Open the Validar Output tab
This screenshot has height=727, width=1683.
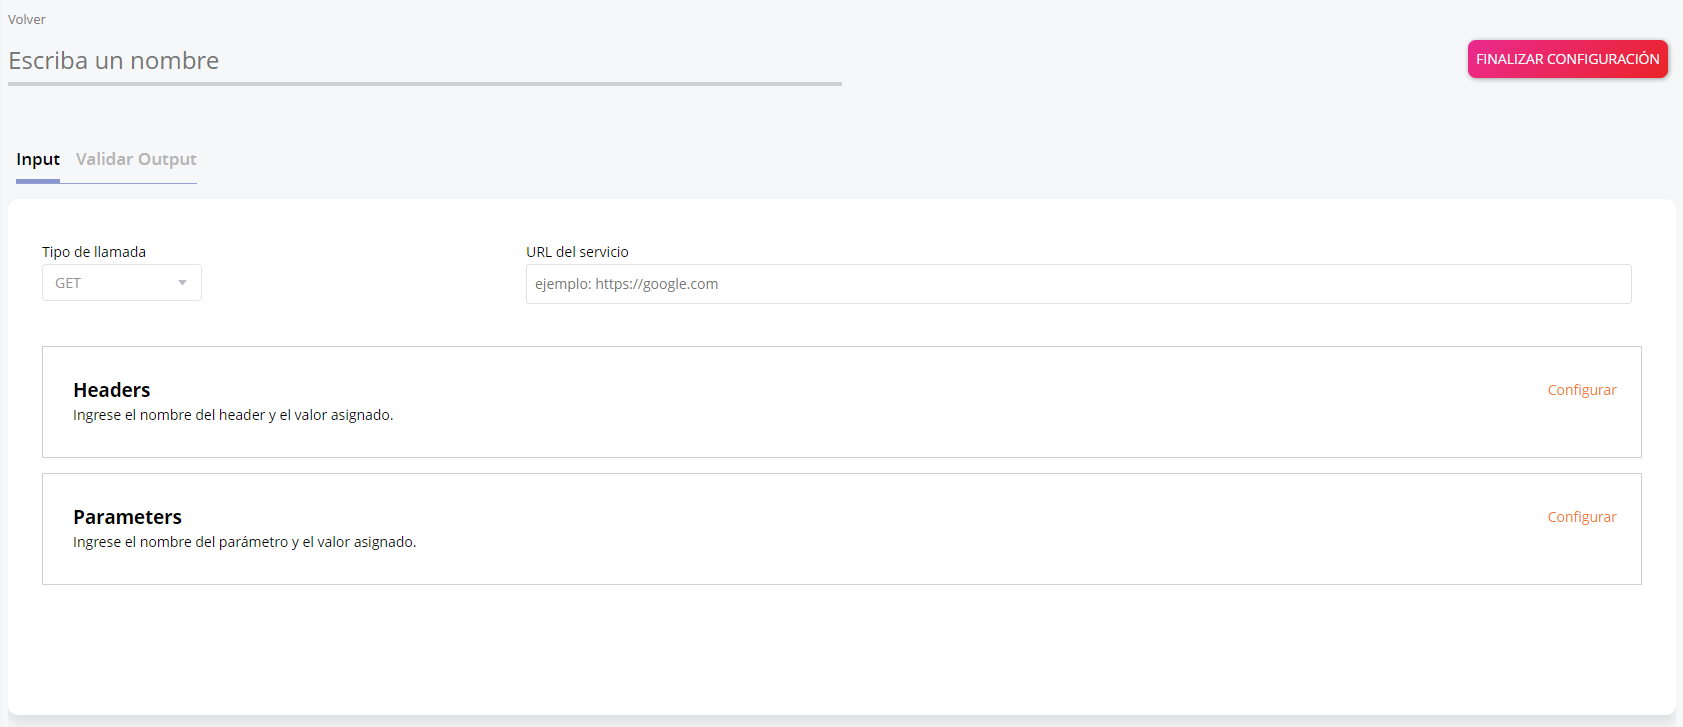click(136, 160)
